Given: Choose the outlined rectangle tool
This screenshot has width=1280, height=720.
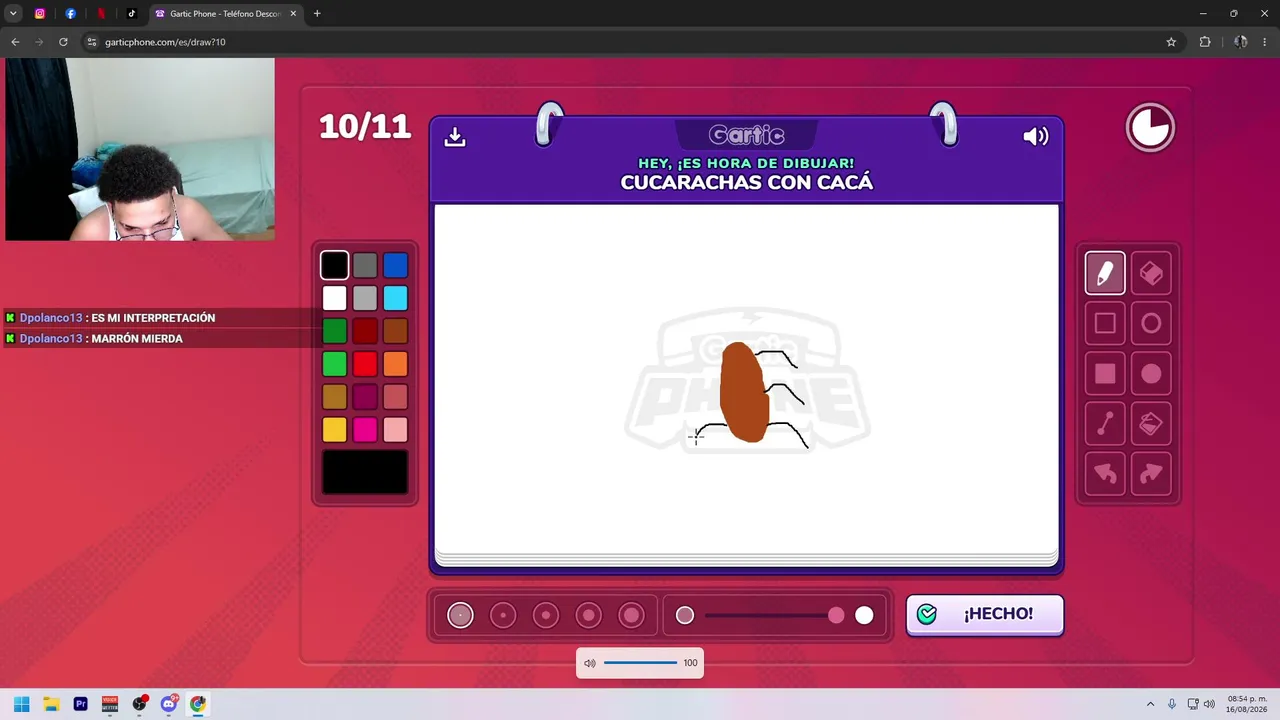Looking at the screenshot, I should [x=1105, y=323].
